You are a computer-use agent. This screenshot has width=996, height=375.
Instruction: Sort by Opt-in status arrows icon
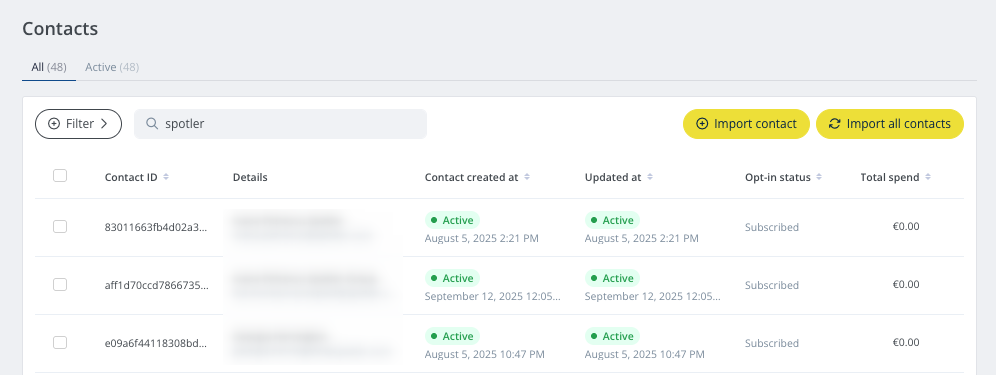[819, 177]
